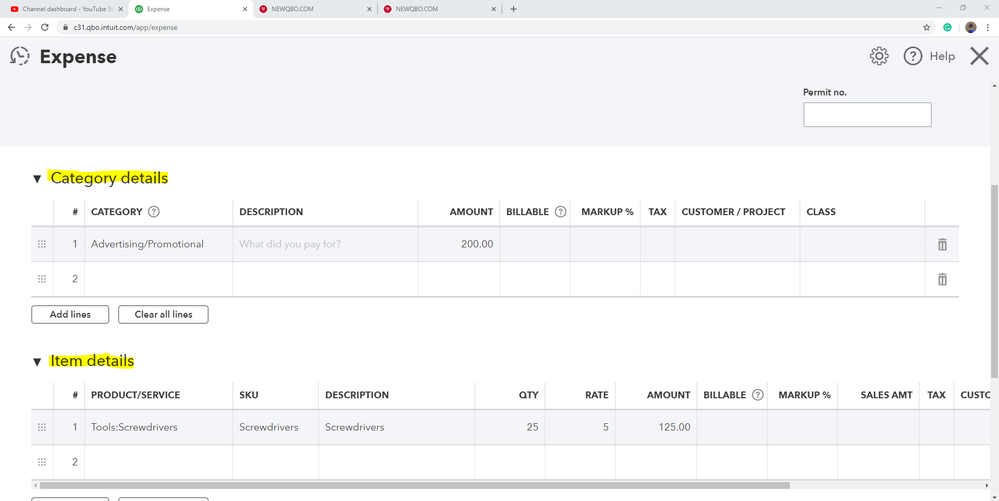Image resolution: width=999 pixels, height=501 pixels.
Task: Click the 'What did you pay for?' description field
Action: [x=325, y=244]
